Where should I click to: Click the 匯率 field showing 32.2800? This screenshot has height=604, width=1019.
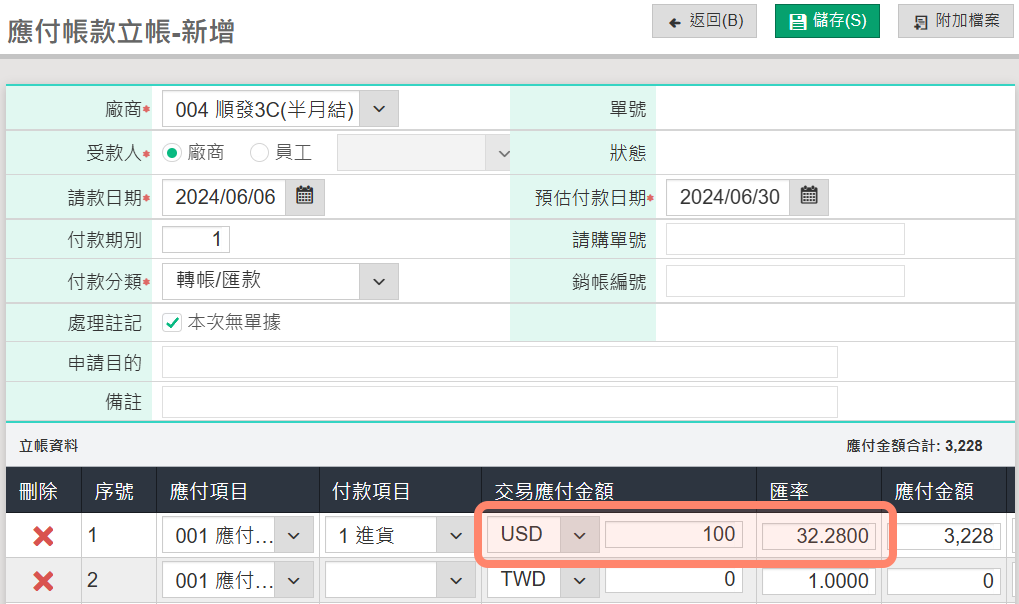[x=817, y=536]
